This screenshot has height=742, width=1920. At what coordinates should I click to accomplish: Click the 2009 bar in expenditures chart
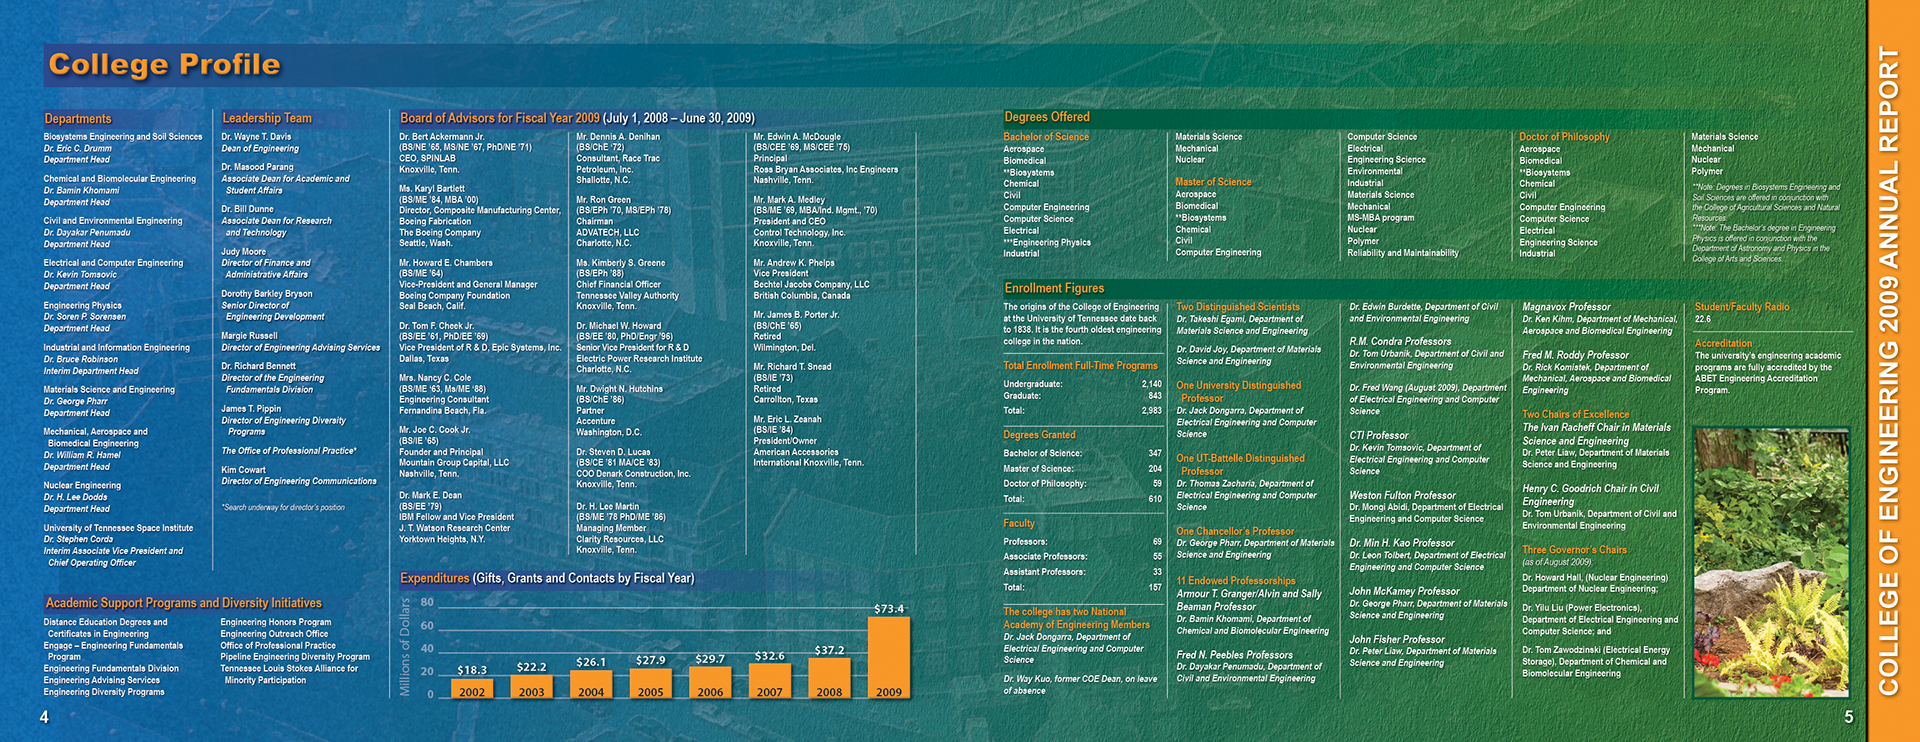888,657
